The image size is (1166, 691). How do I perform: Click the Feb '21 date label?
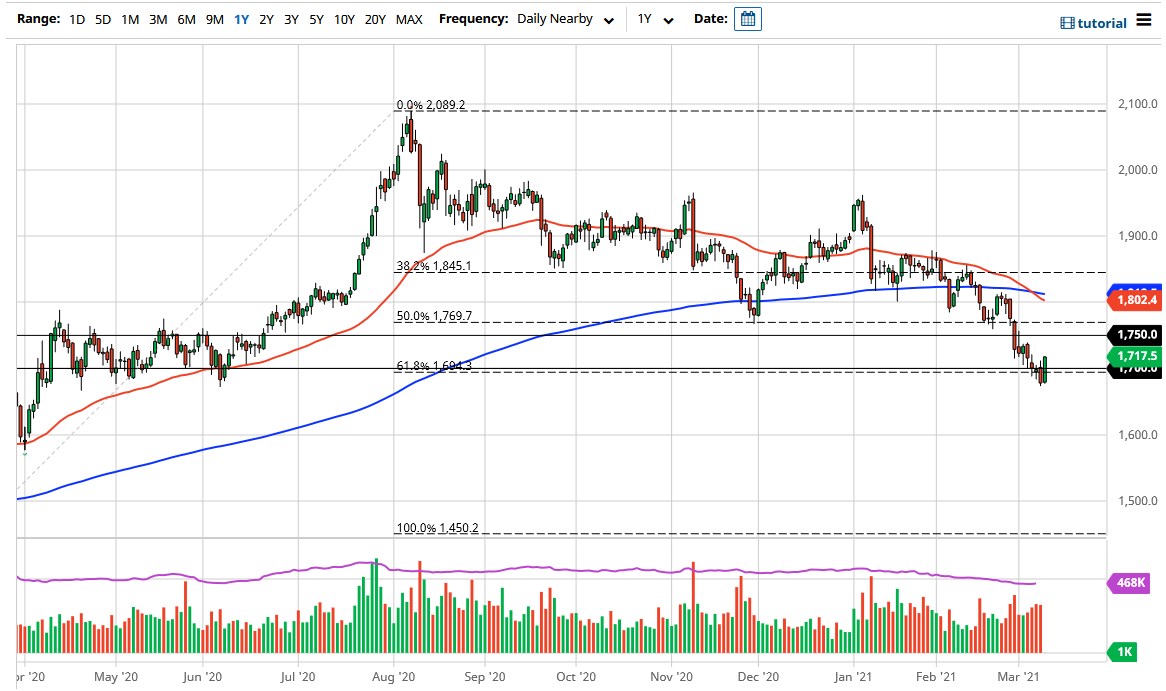click(935, 677)
